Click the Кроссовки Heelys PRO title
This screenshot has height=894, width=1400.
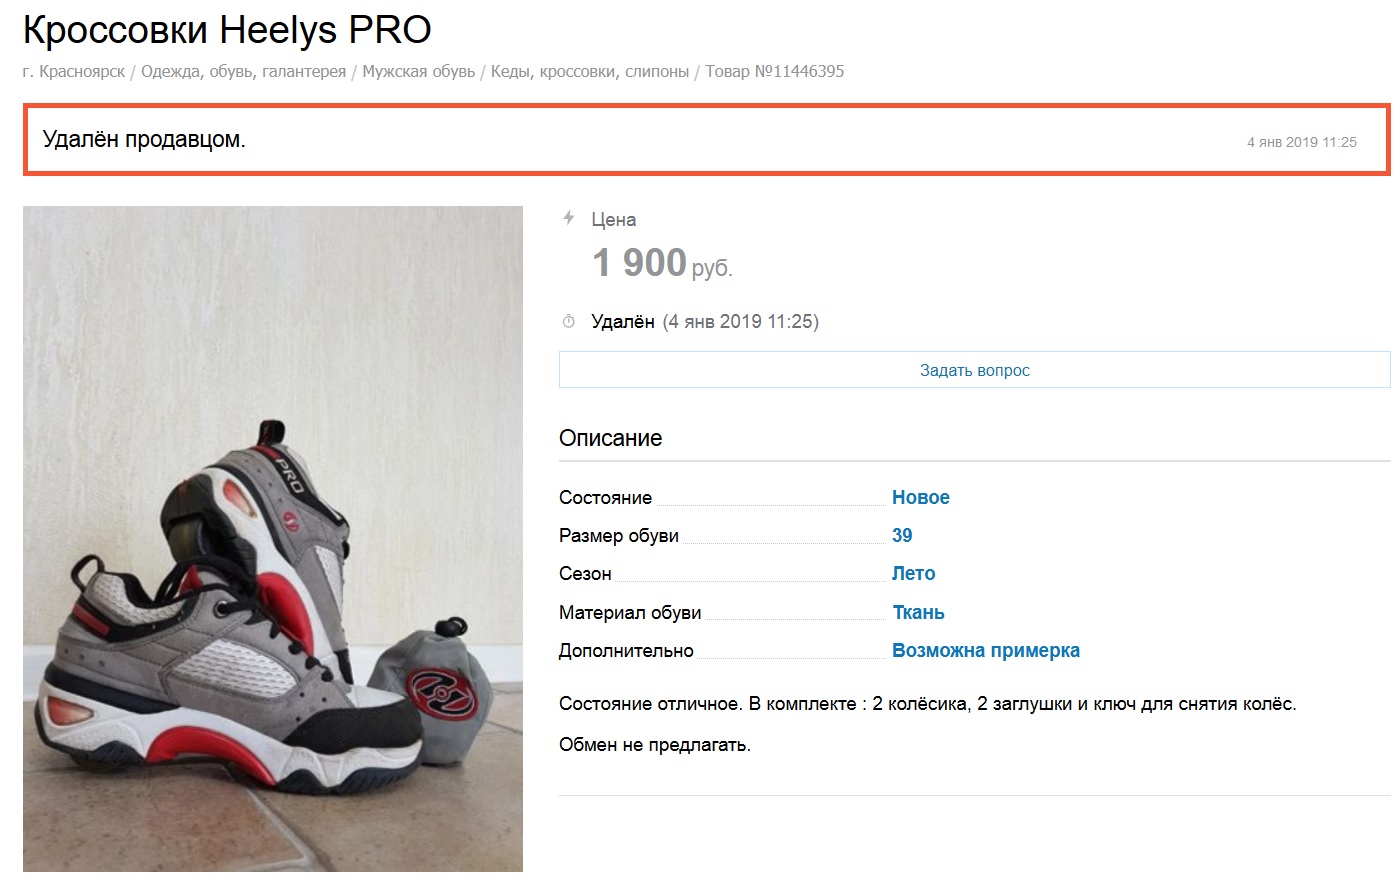[227, 30]
